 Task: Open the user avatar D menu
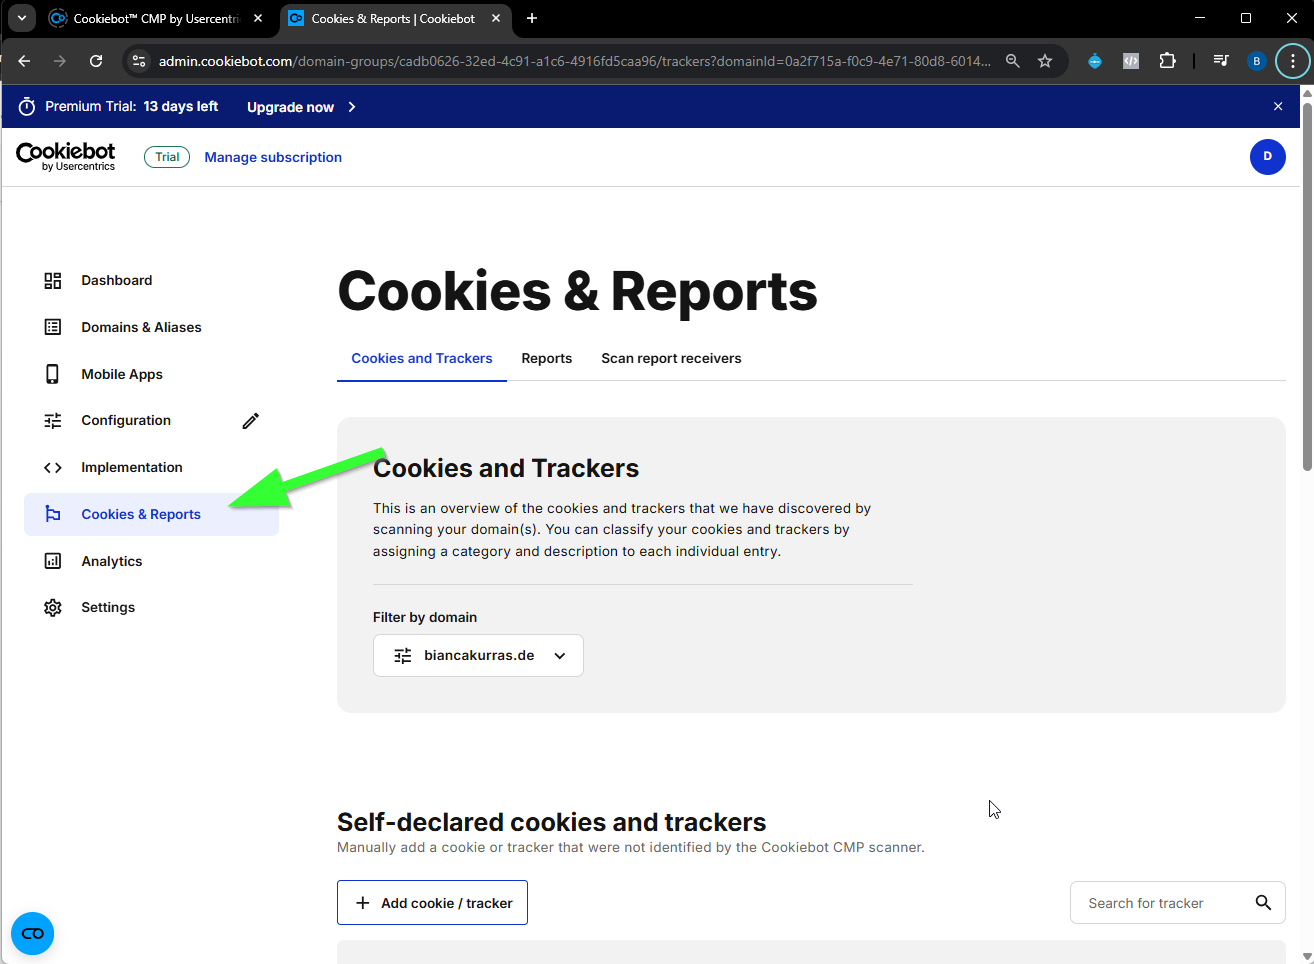[1268, 157]
